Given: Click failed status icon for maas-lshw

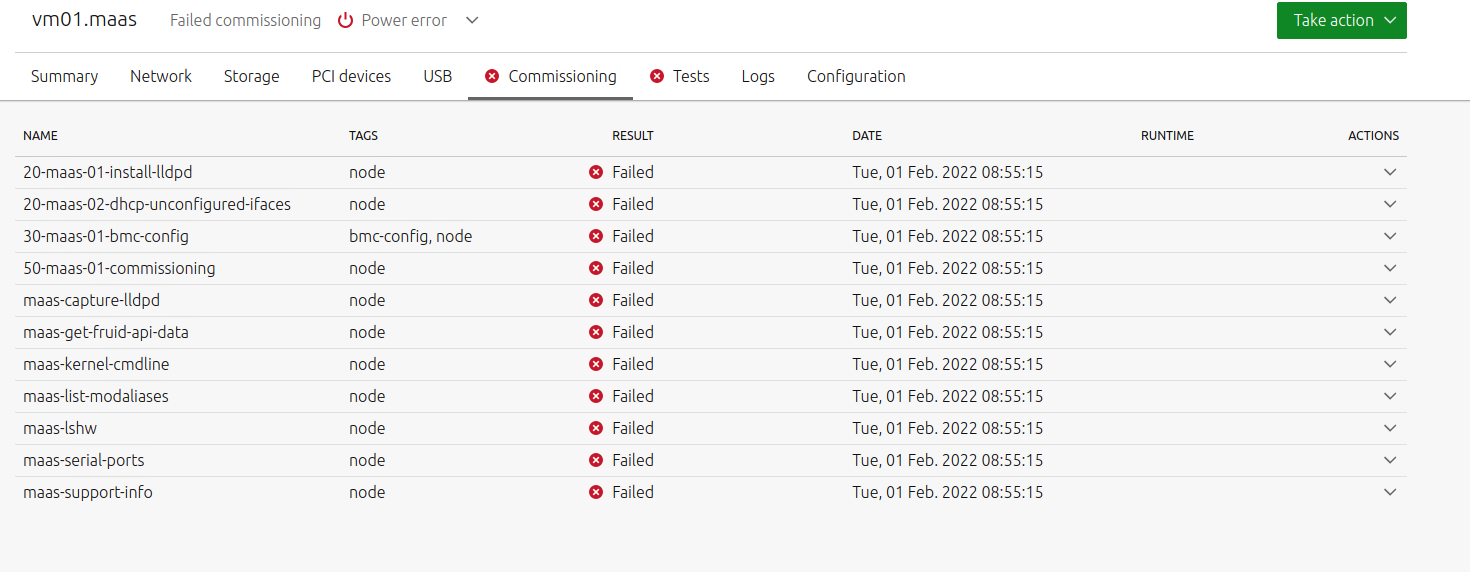Looking at the screenshot, I should 596,428.
